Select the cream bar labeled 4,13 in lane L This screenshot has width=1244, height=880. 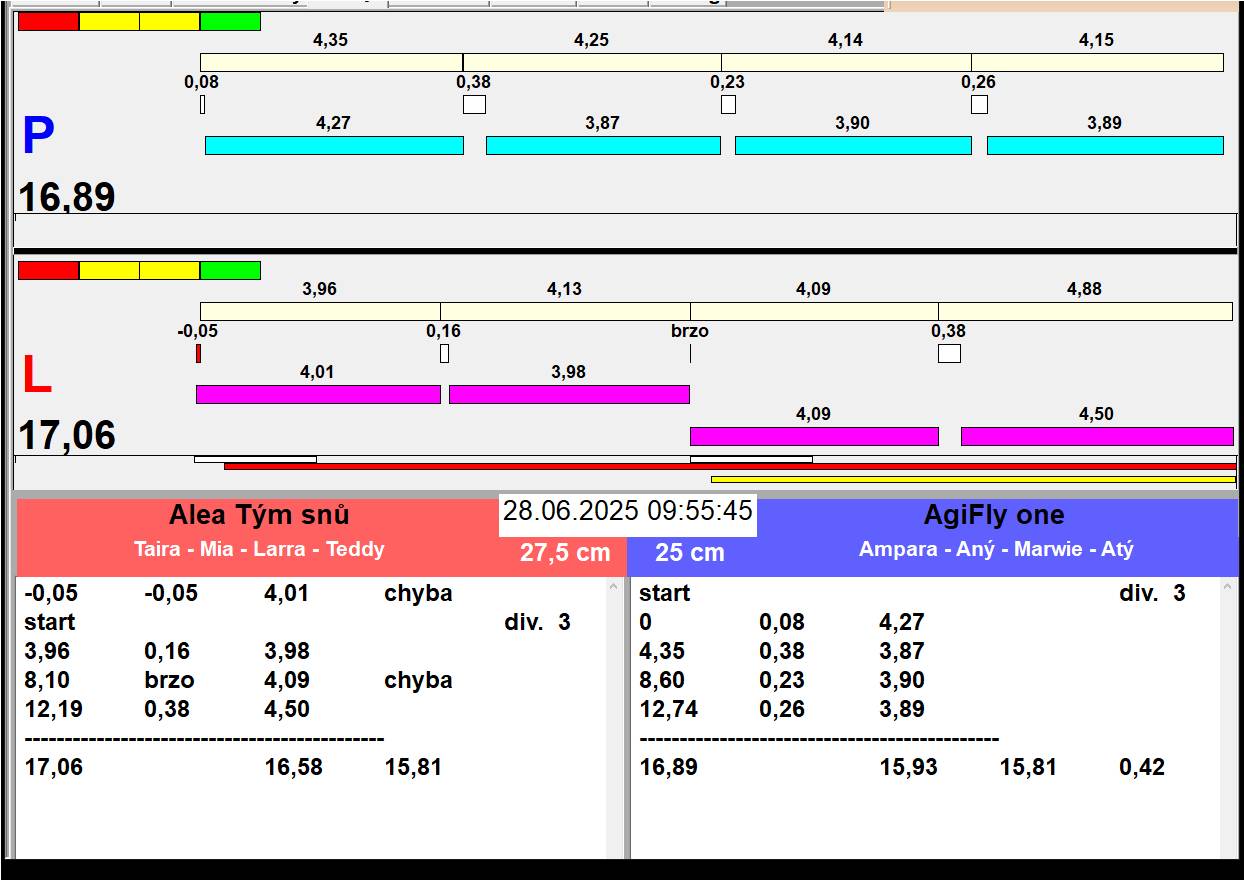pos(565,311)
